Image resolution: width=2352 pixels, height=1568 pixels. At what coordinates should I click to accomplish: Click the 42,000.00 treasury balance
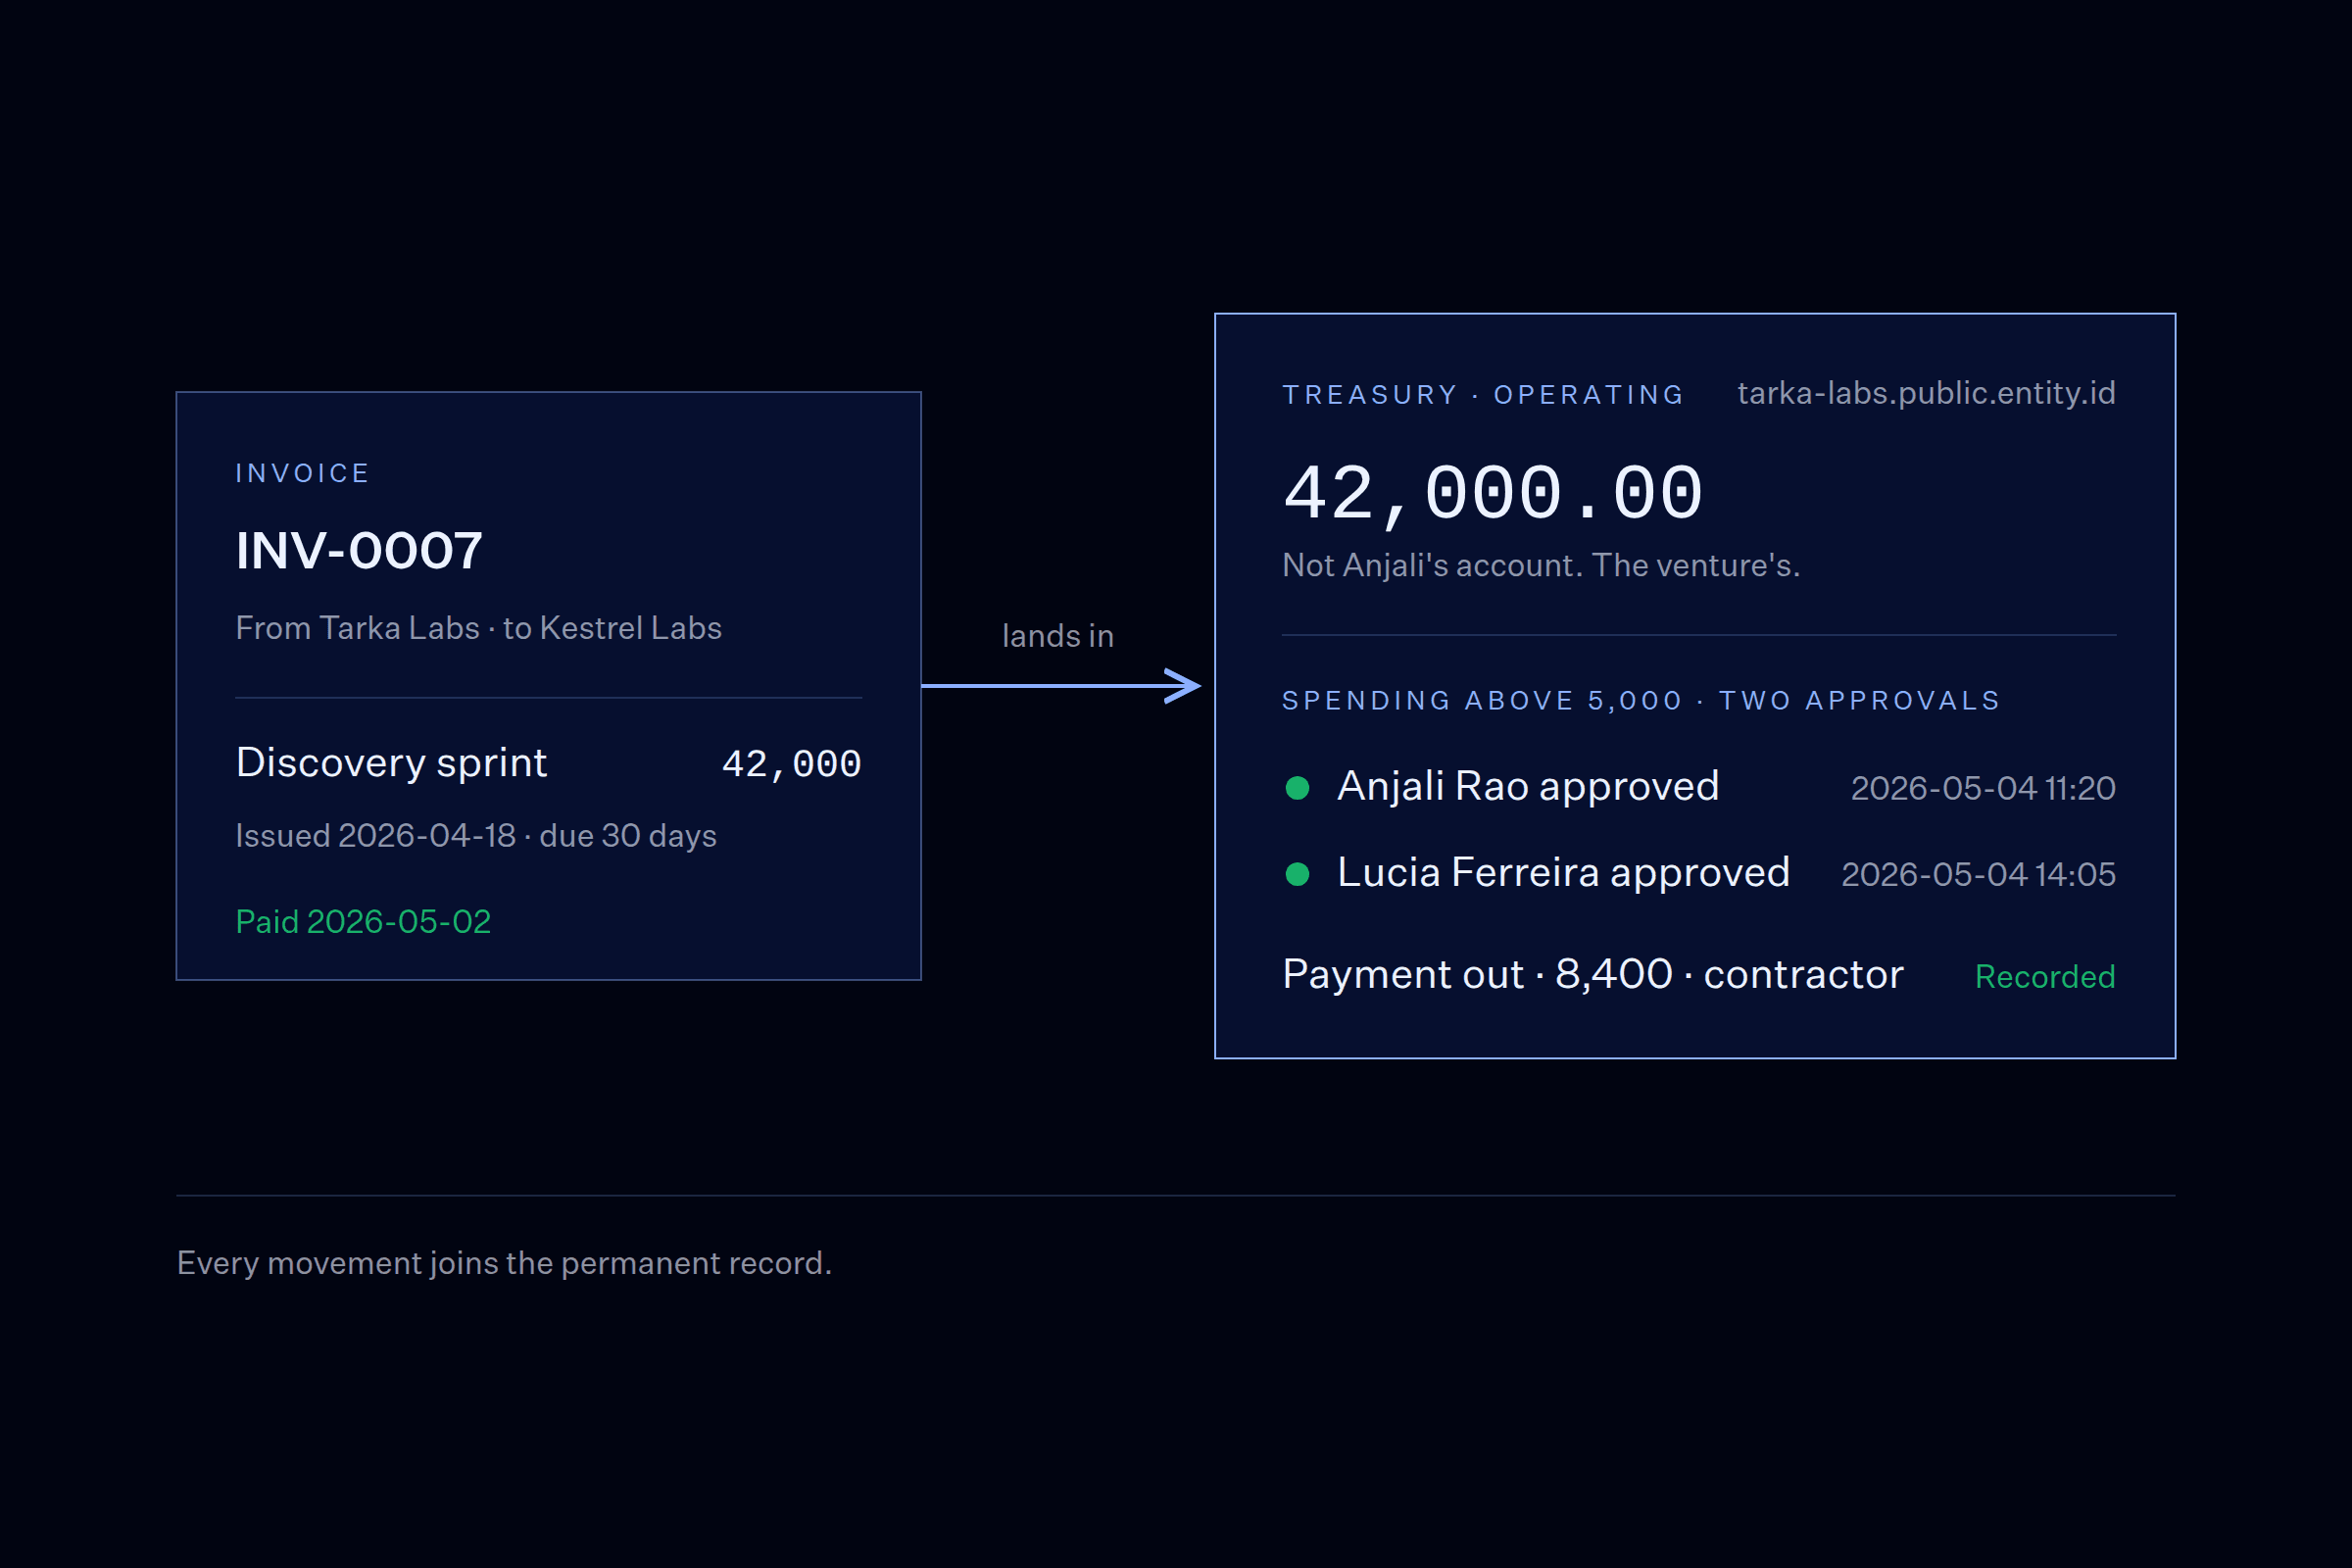tap(1492, 494)
